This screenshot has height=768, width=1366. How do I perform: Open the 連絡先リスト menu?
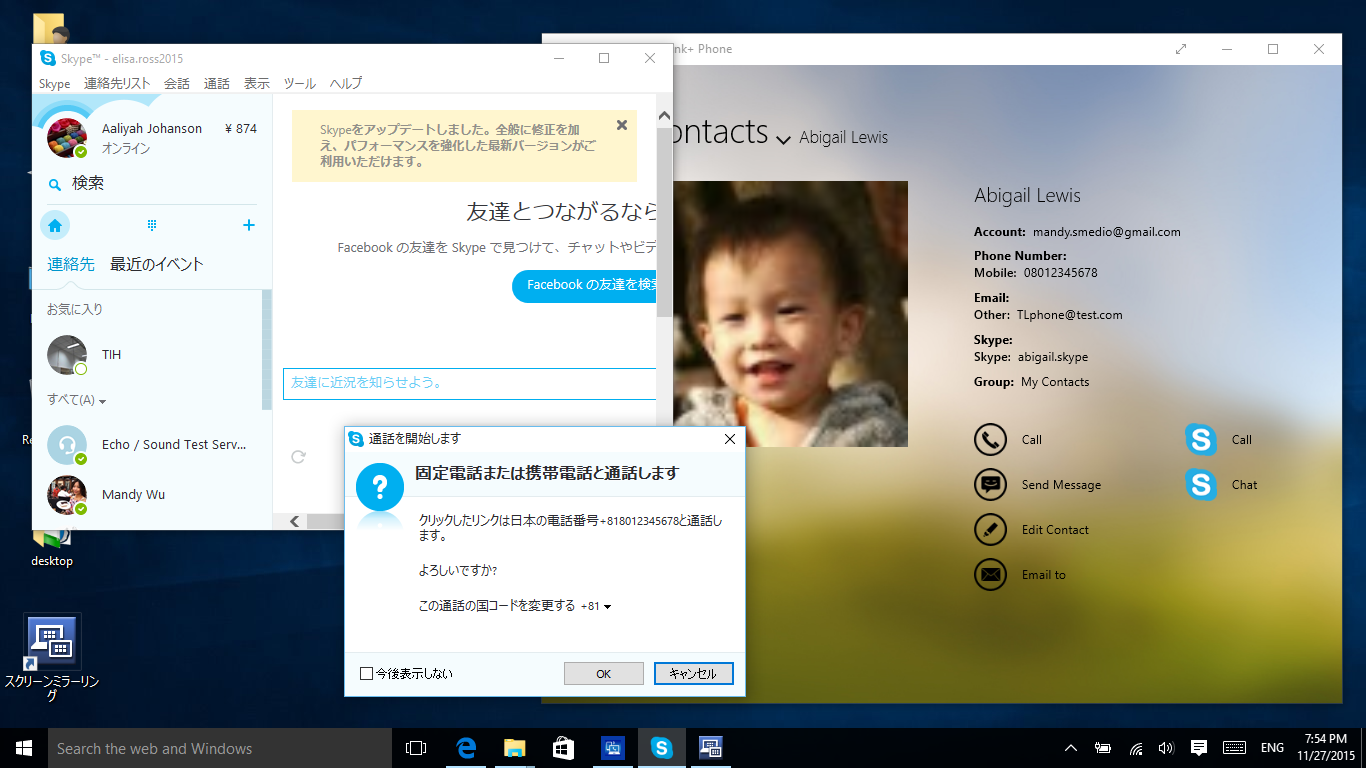117,84
